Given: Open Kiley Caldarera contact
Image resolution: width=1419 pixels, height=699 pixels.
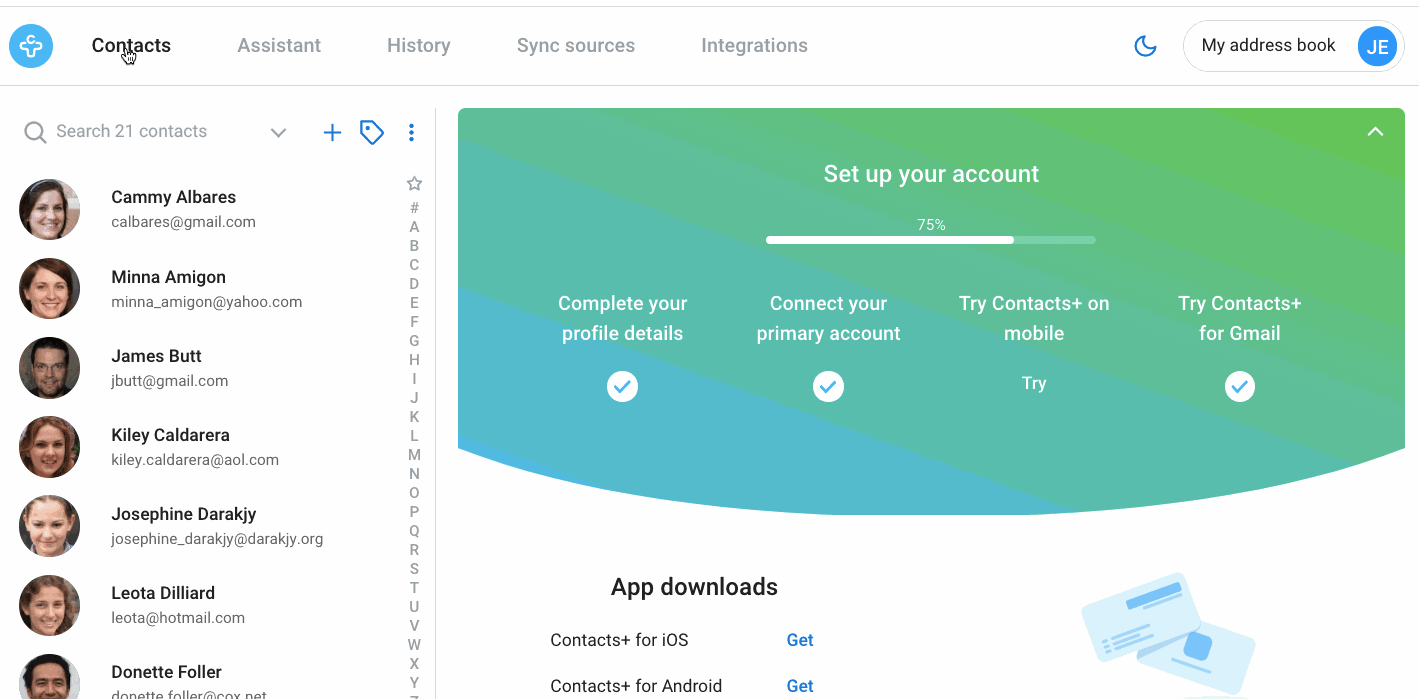Looking at the screenshot, I should 200,446.
